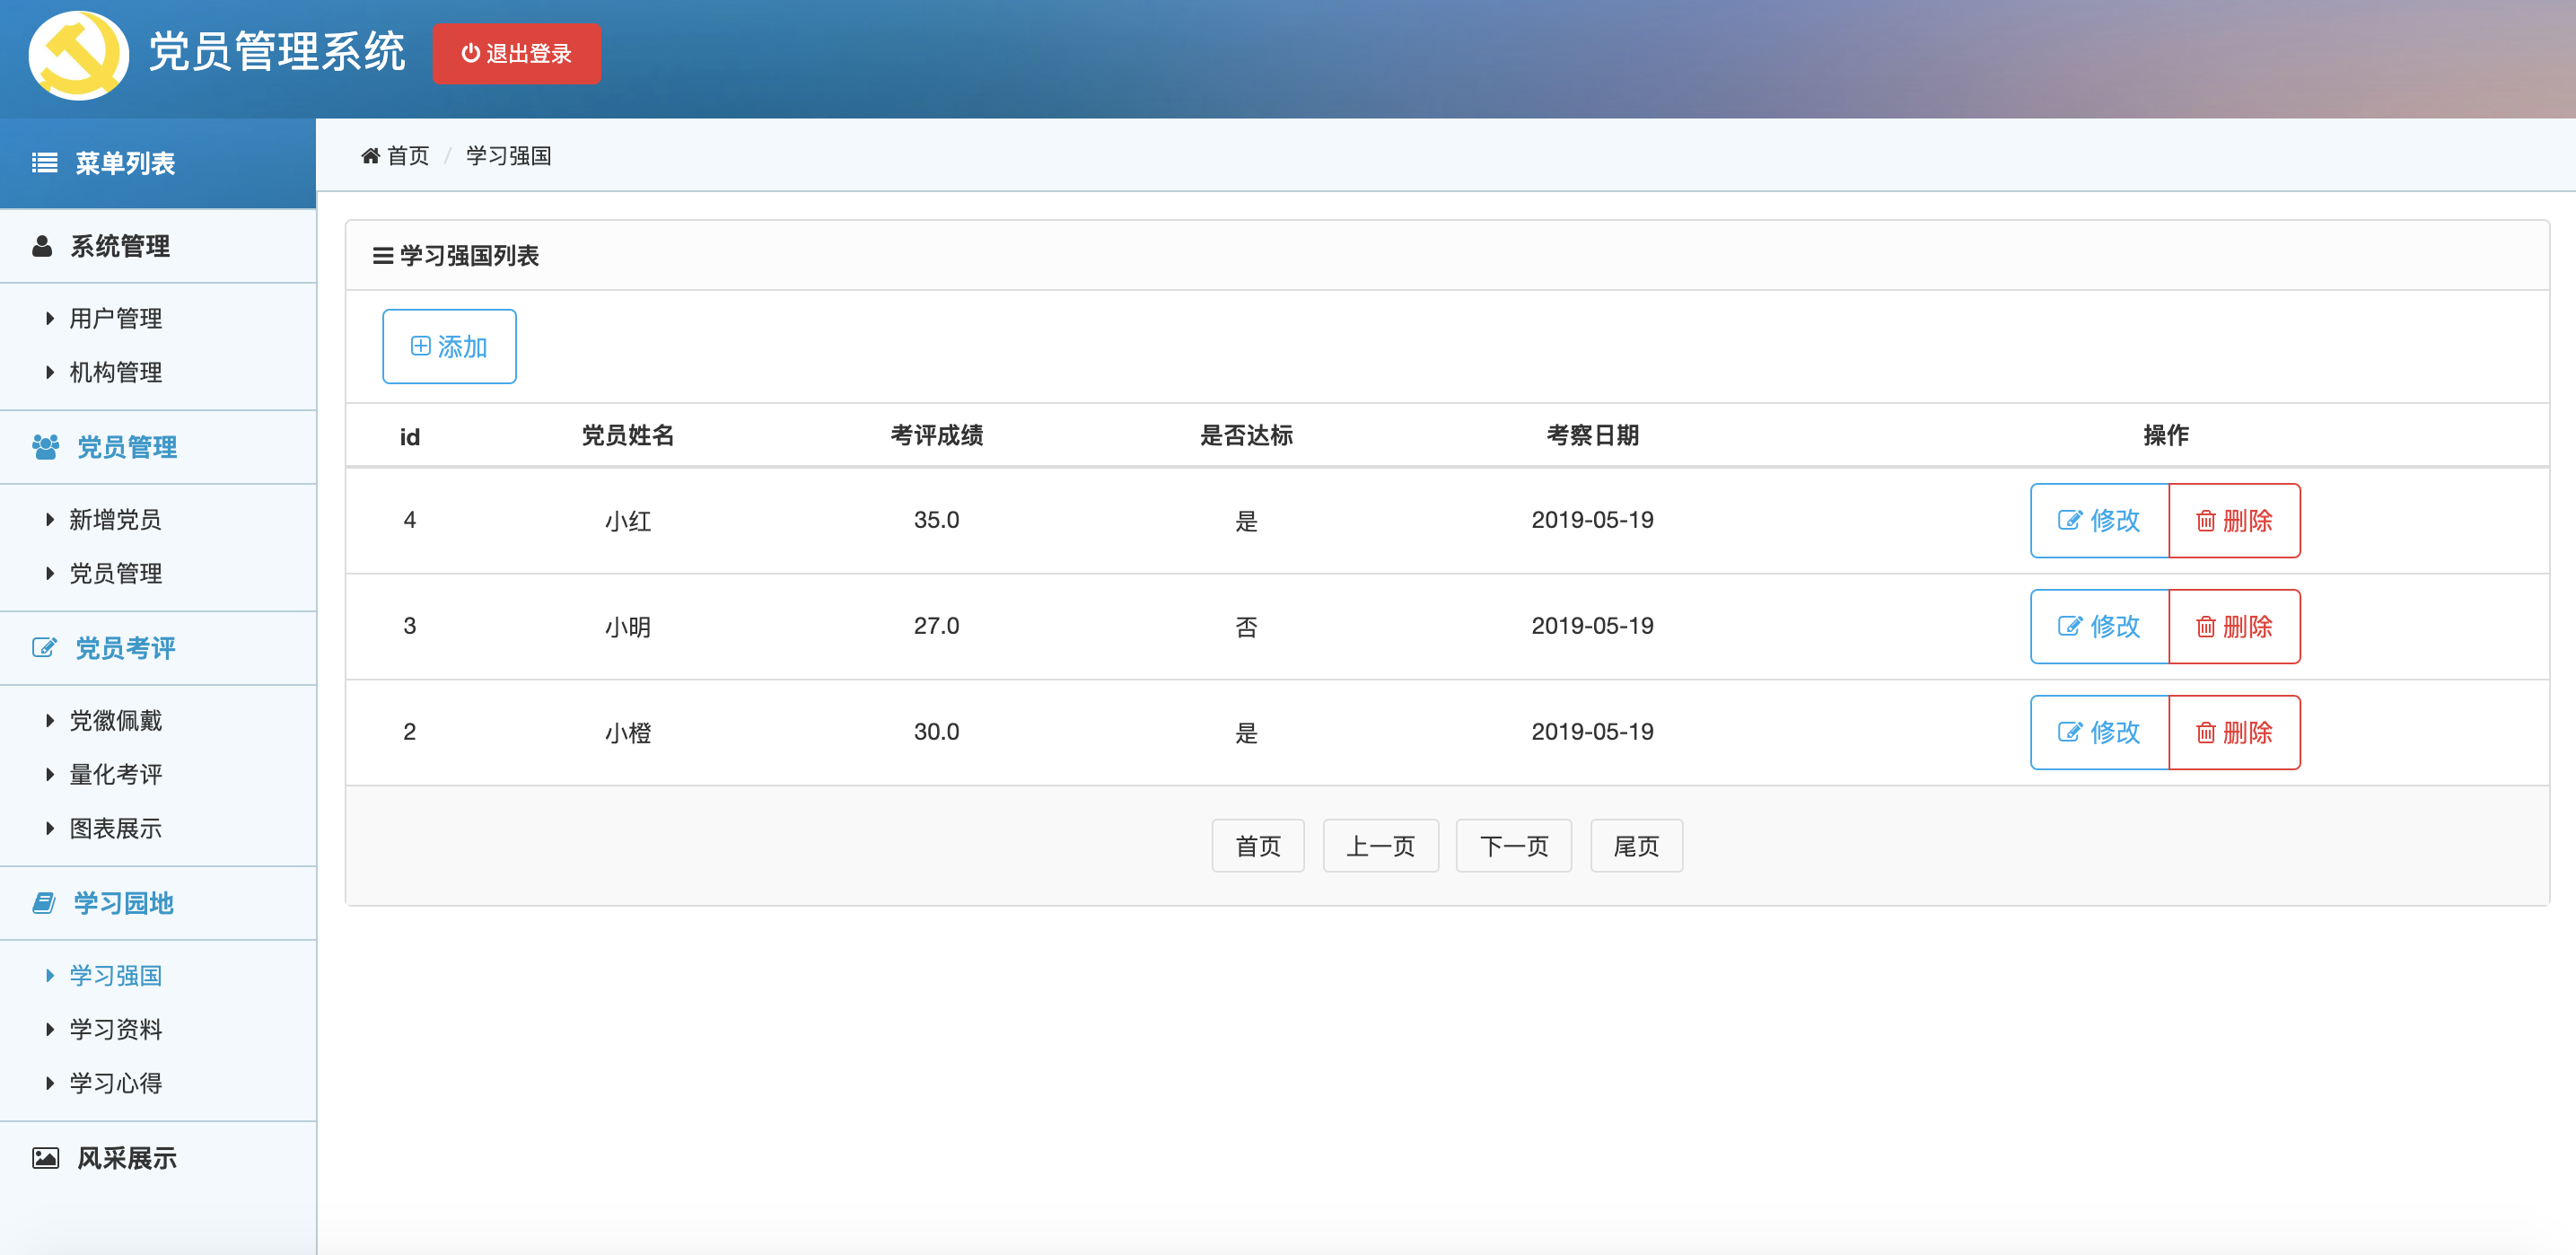Click the edit icon in 小明 row
This screenshot has height=1255, width=2576.
(2069, 626)
